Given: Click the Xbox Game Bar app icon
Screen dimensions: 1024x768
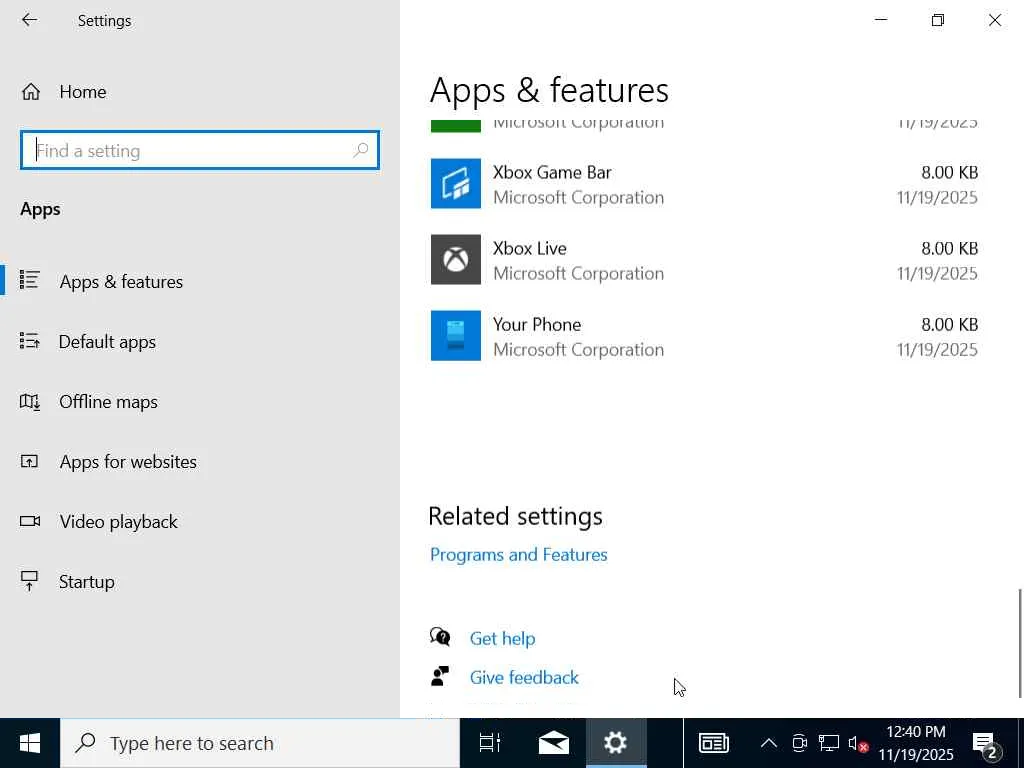Looking at the screenshot, I should (456, 184).
